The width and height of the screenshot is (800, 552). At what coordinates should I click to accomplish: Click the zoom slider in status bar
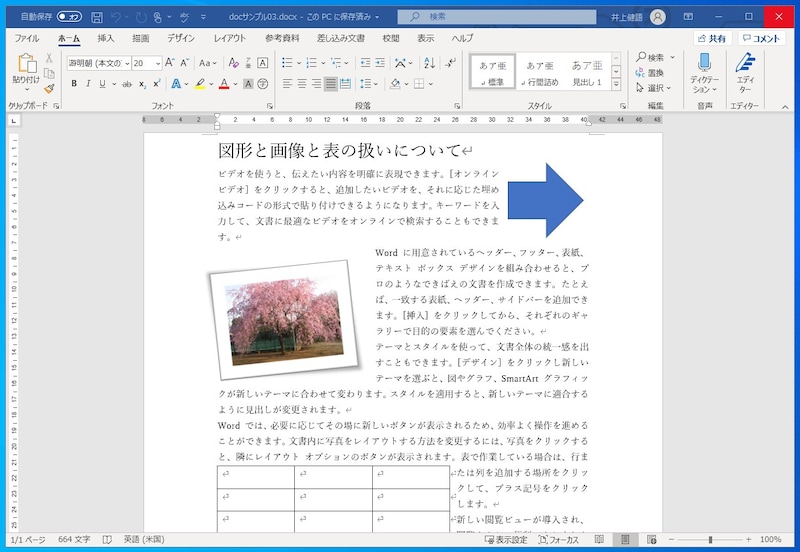(711, 540)
